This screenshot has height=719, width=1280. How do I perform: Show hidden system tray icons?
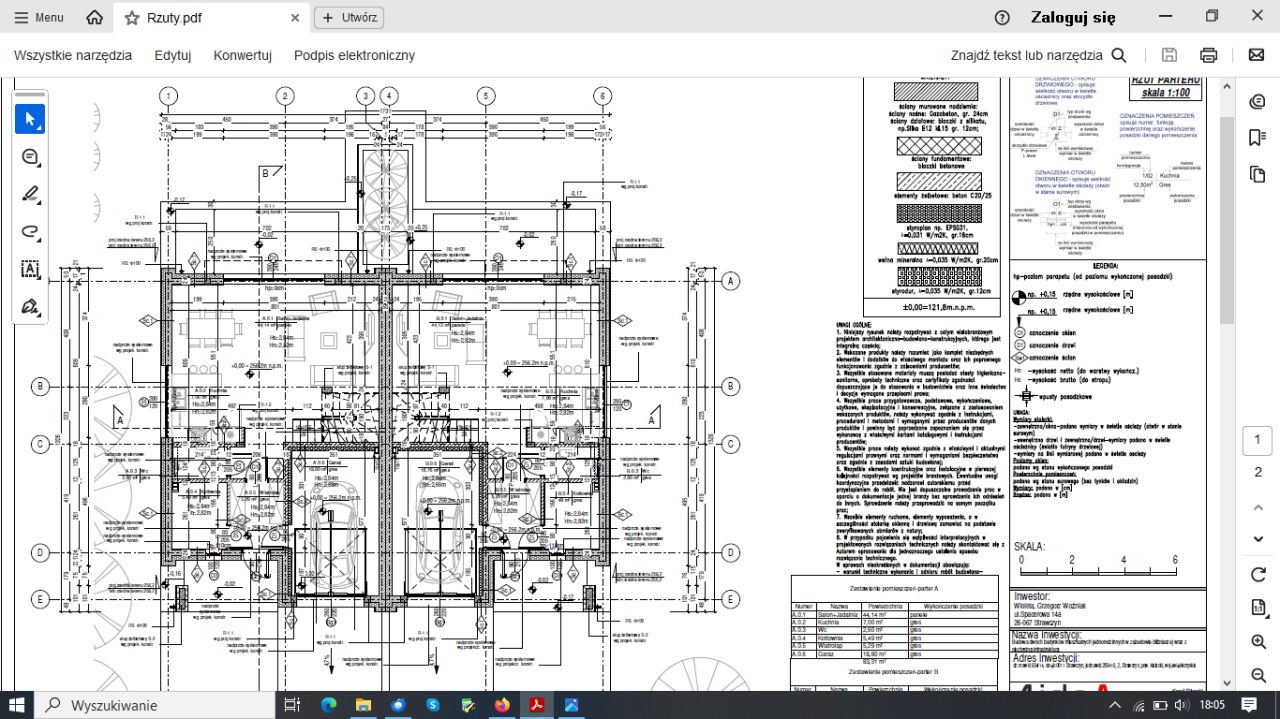1115,705
